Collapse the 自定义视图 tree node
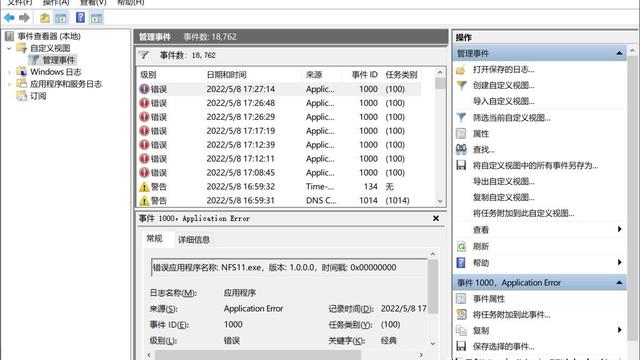The width and height of the screenshot is (640, 360). coord(9,48)
